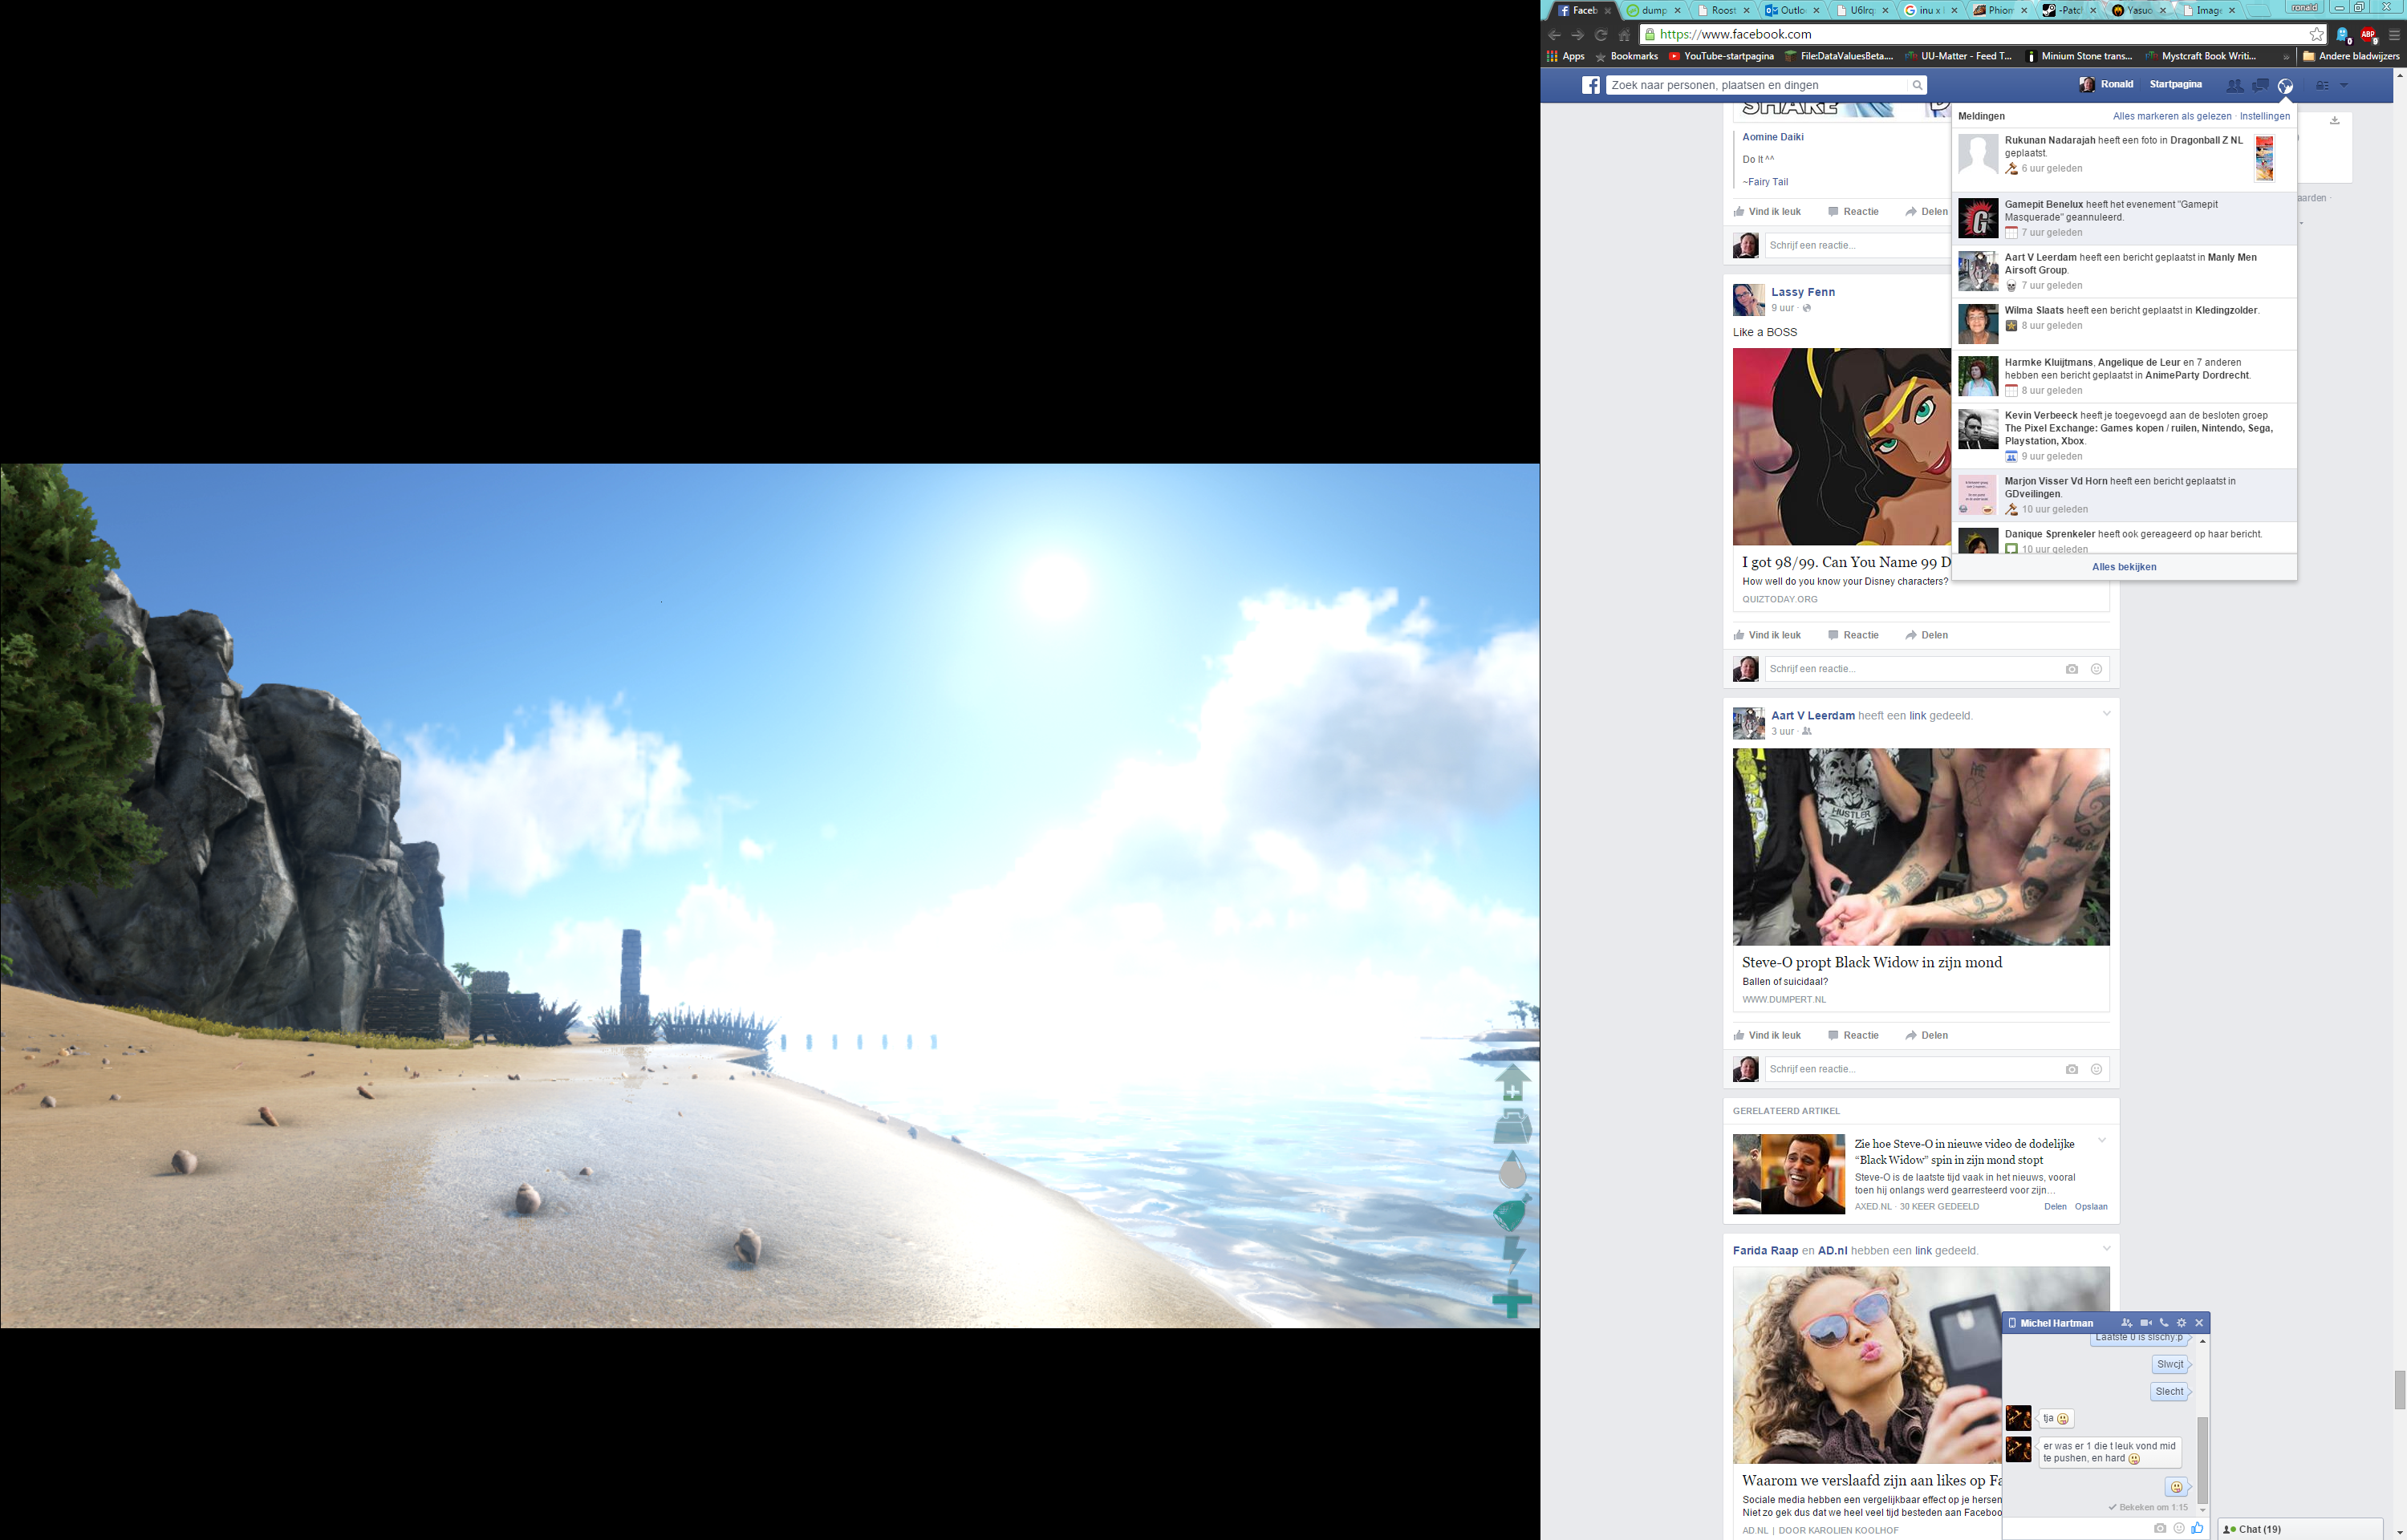2407x1540 pixels.
Task: Open the Chat (19) sidebar tab
Action: (x=2301, y=1529)
